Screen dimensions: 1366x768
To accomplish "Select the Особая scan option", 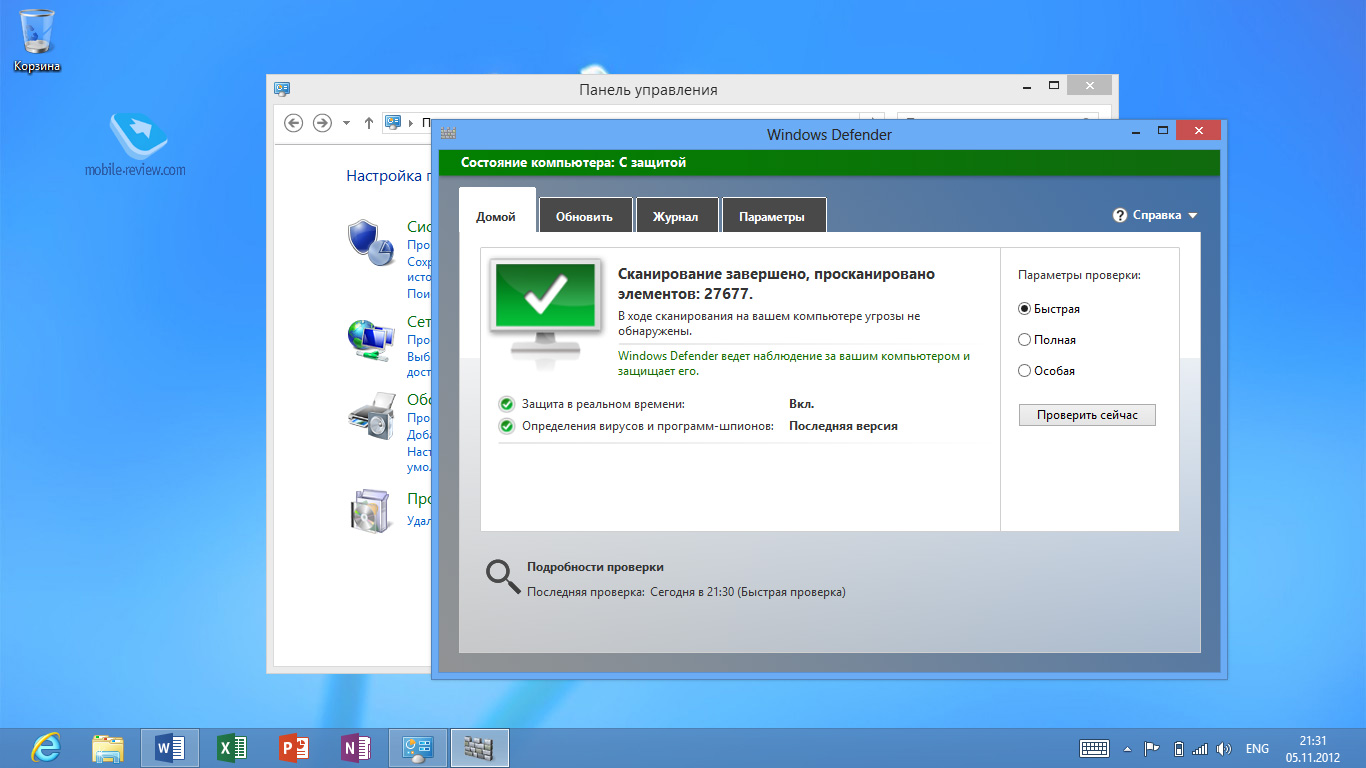I will click(x=1024, y=371).
